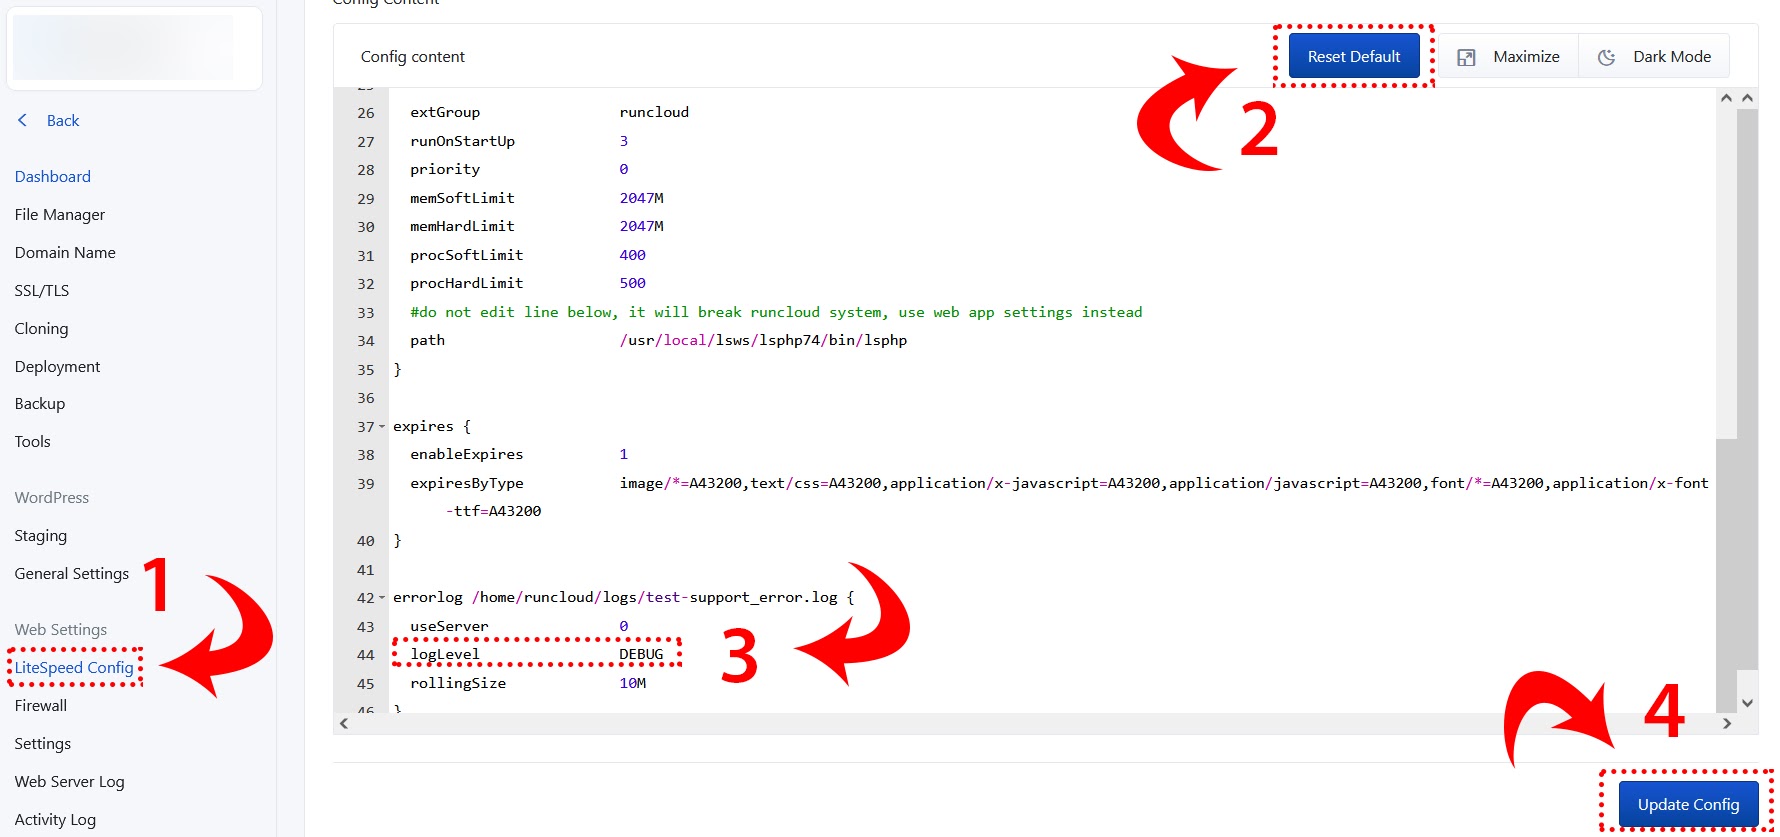
Task: Click line number 41 in the gutter
Action: pyautogui.click(x=366, y=570)
